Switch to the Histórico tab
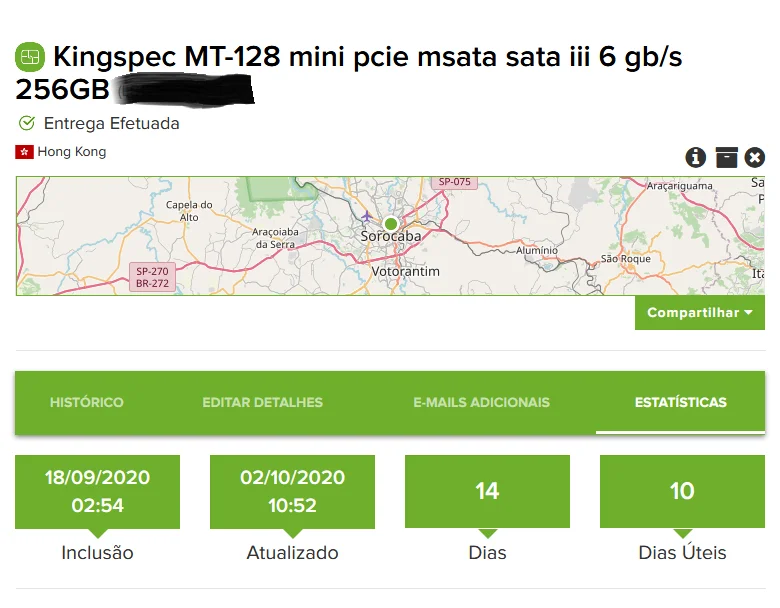Viewport: 780px width, 608px height. coord(87,402)
